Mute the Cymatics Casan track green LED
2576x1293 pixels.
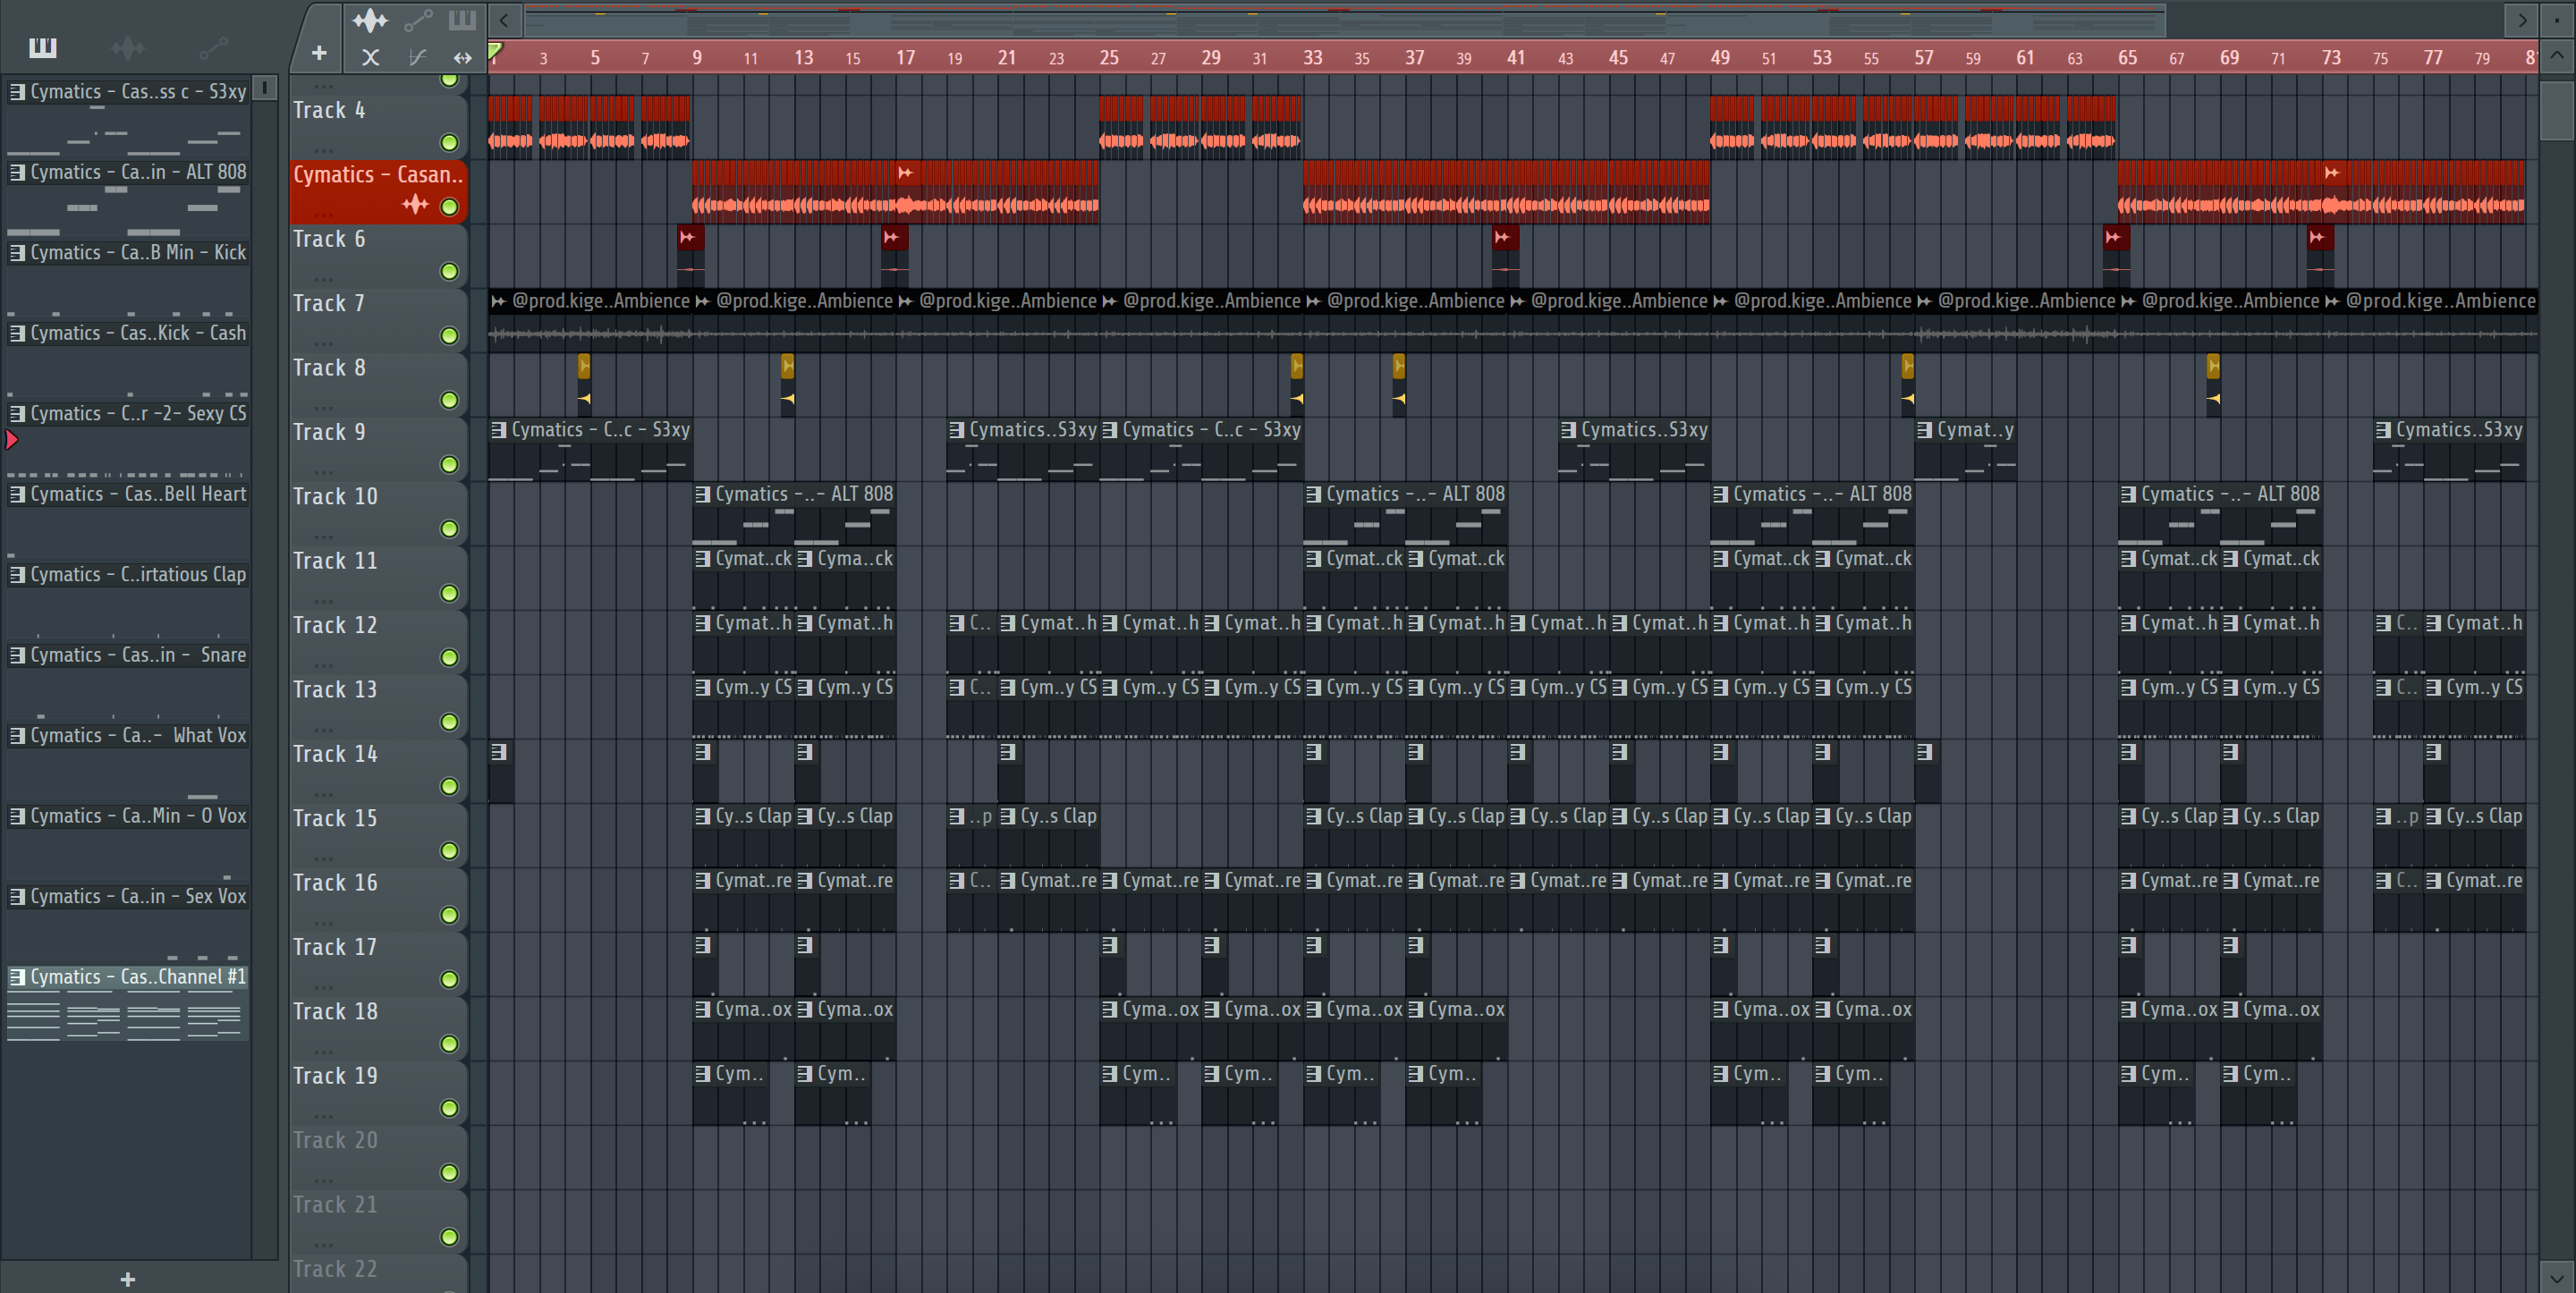coord(449,207)
